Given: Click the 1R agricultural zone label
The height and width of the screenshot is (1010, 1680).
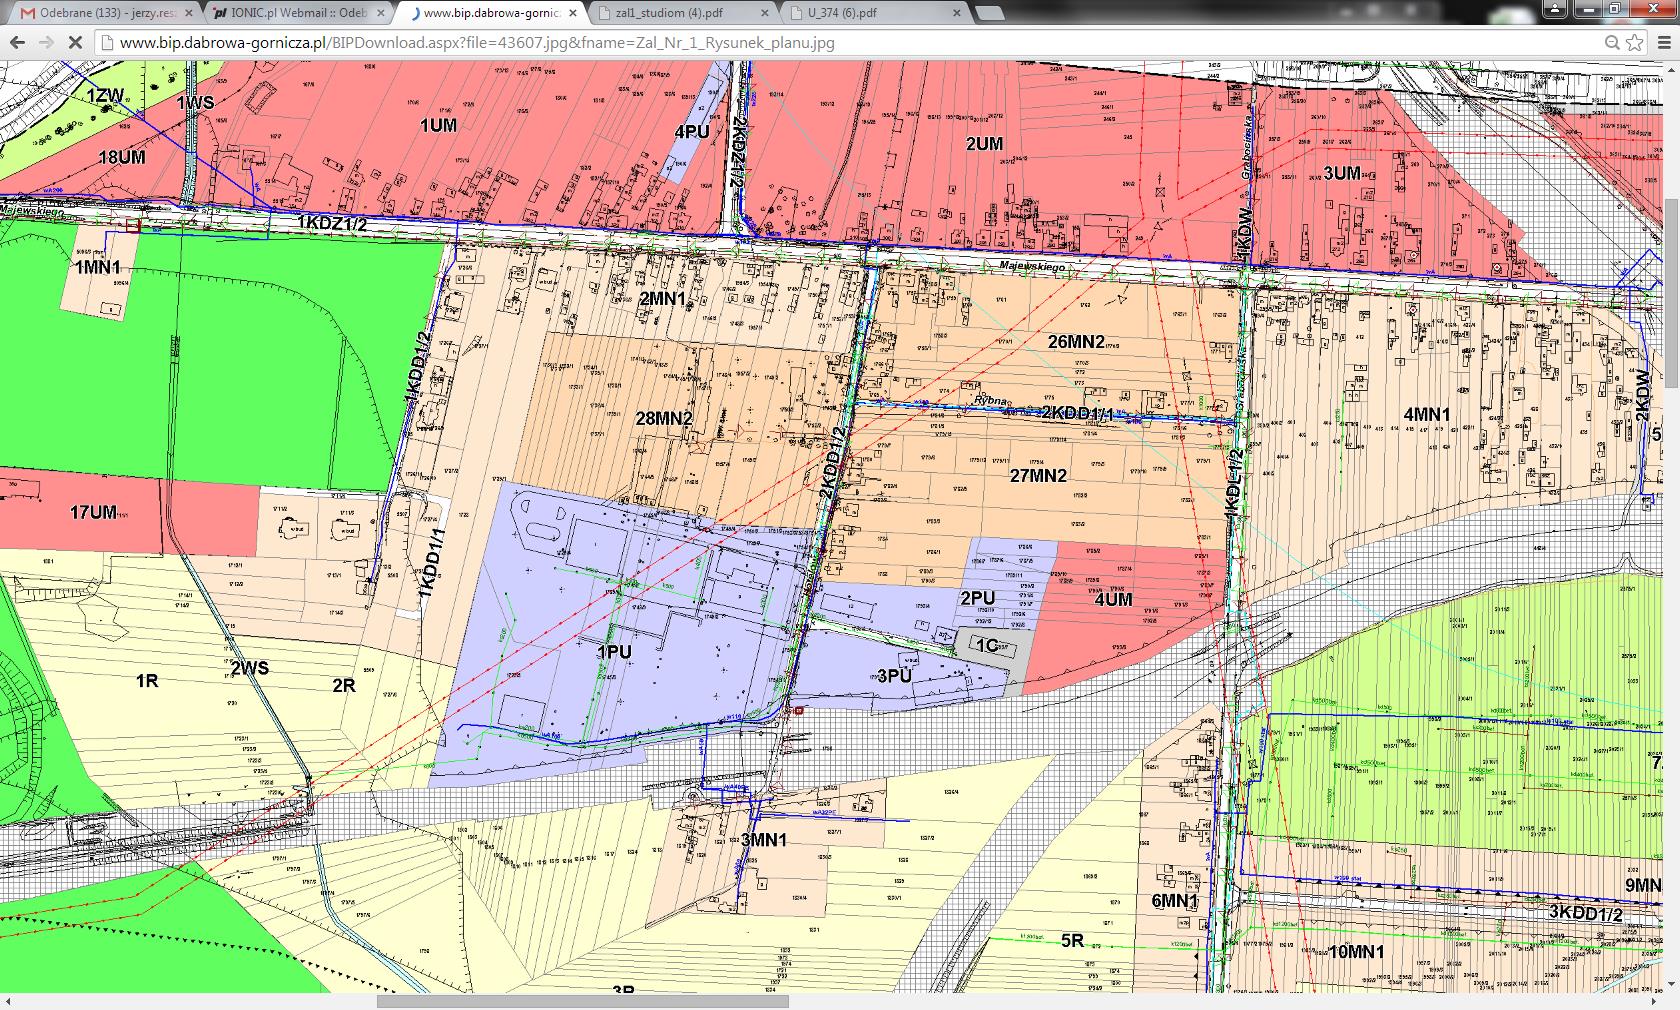Looking at the screenshot, I should pos(147,681).
